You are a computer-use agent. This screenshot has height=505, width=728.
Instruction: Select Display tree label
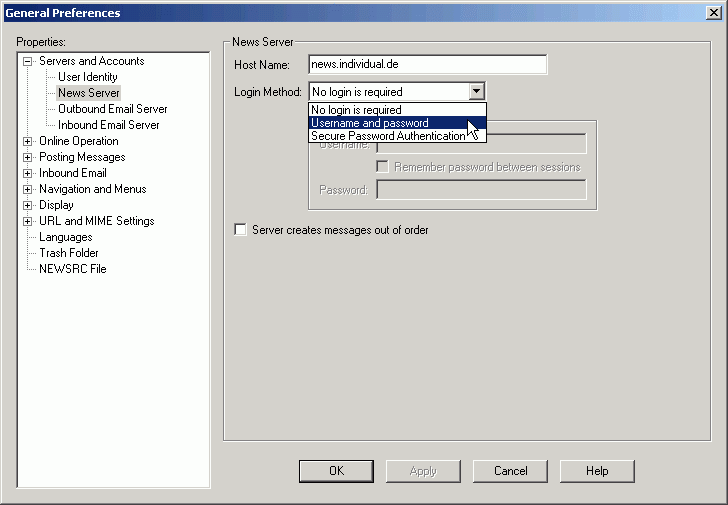click(x=56, y=205)
